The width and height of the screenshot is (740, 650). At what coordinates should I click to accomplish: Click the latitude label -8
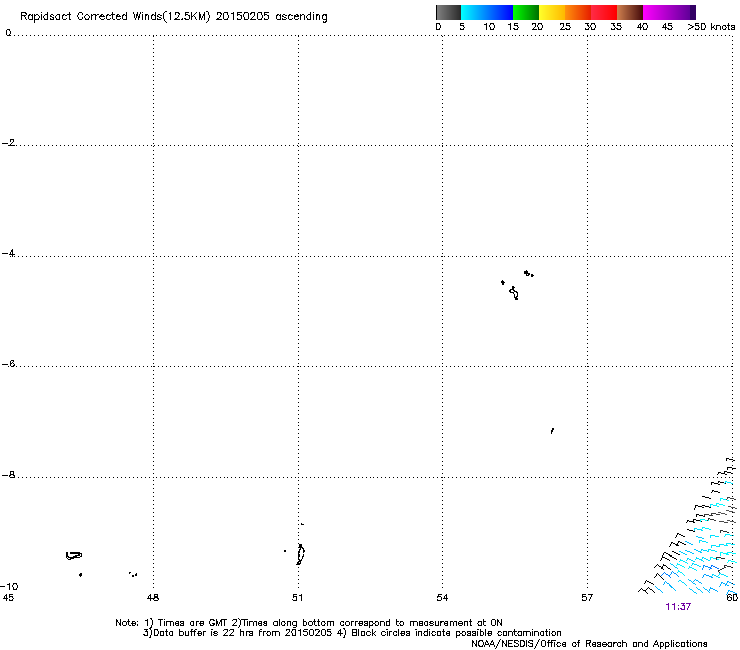pyautogui.click(x=8, y=475)
